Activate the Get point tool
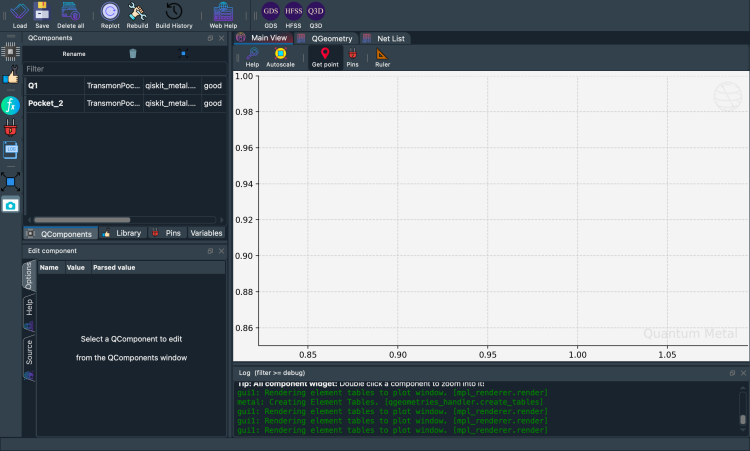The height and width of the screenshot is (451, 750). coord(325,57)
